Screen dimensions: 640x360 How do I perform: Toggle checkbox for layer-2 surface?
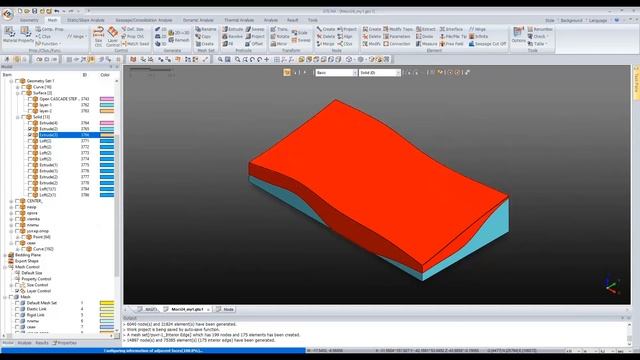[30, 111]
